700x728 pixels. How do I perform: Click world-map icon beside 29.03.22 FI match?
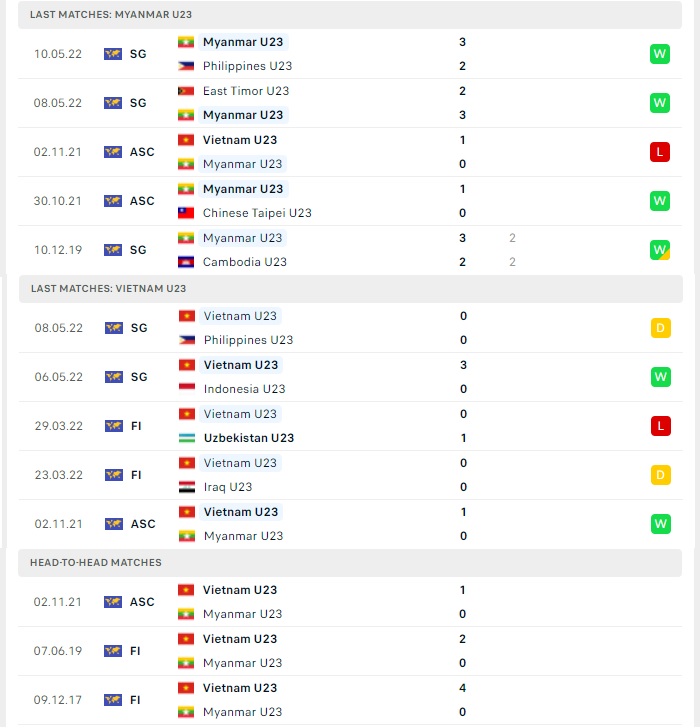pyautogui.click(x=114, y=426)
